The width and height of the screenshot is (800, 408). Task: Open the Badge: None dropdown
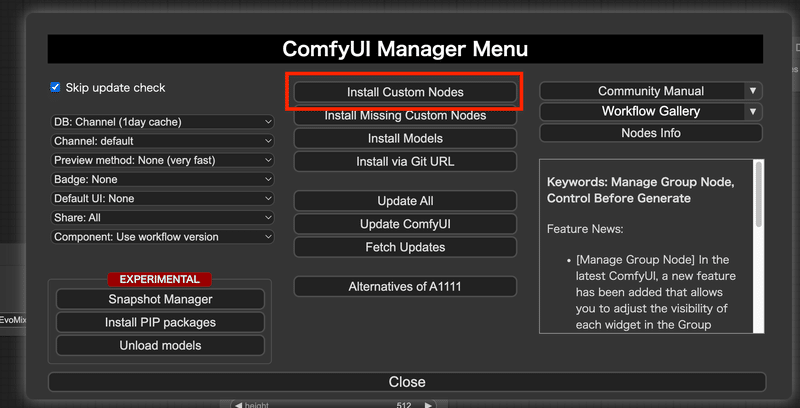click(x=162, y=180)
